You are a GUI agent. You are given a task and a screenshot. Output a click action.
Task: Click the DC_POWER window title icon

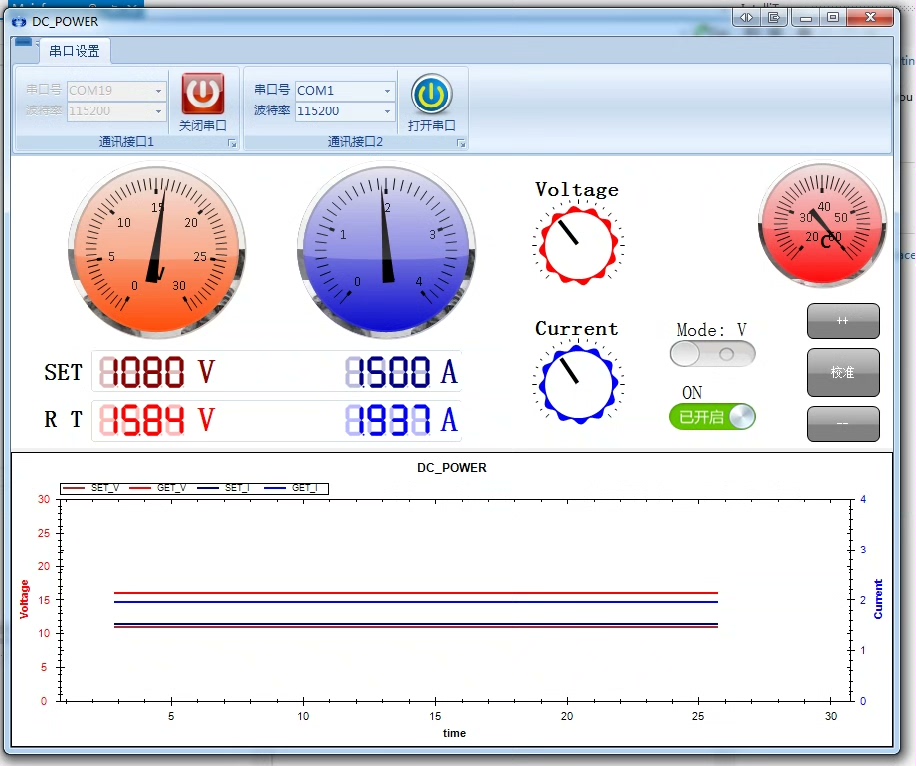tap(19, 22)
